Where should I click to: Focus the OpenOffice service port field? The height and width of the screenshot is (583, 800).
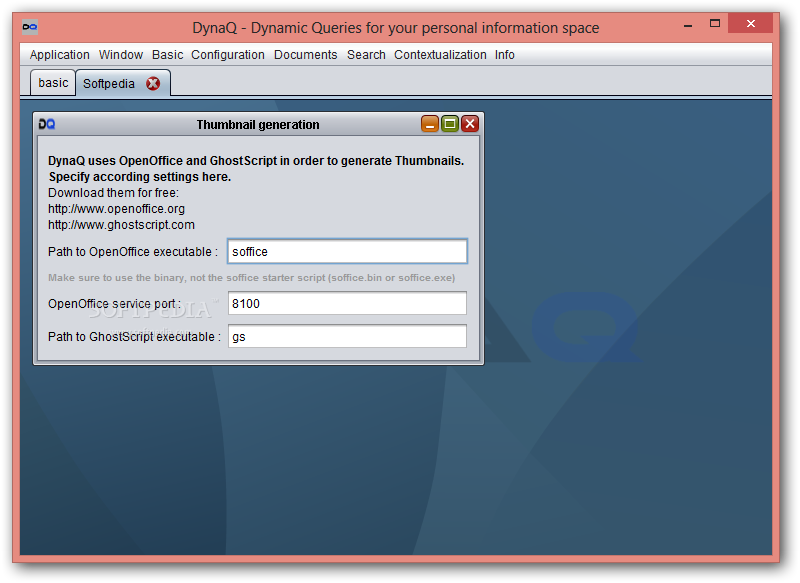pos(347,303)
